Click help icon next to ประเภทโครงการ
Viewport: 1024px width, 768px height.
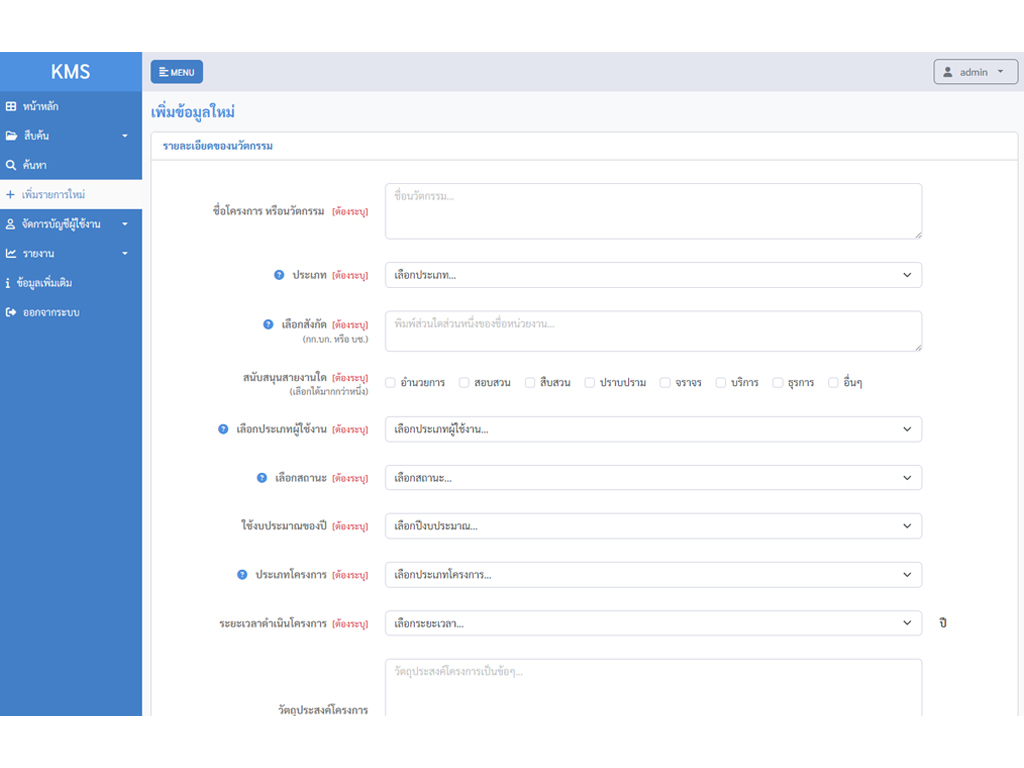click(242, 575)
